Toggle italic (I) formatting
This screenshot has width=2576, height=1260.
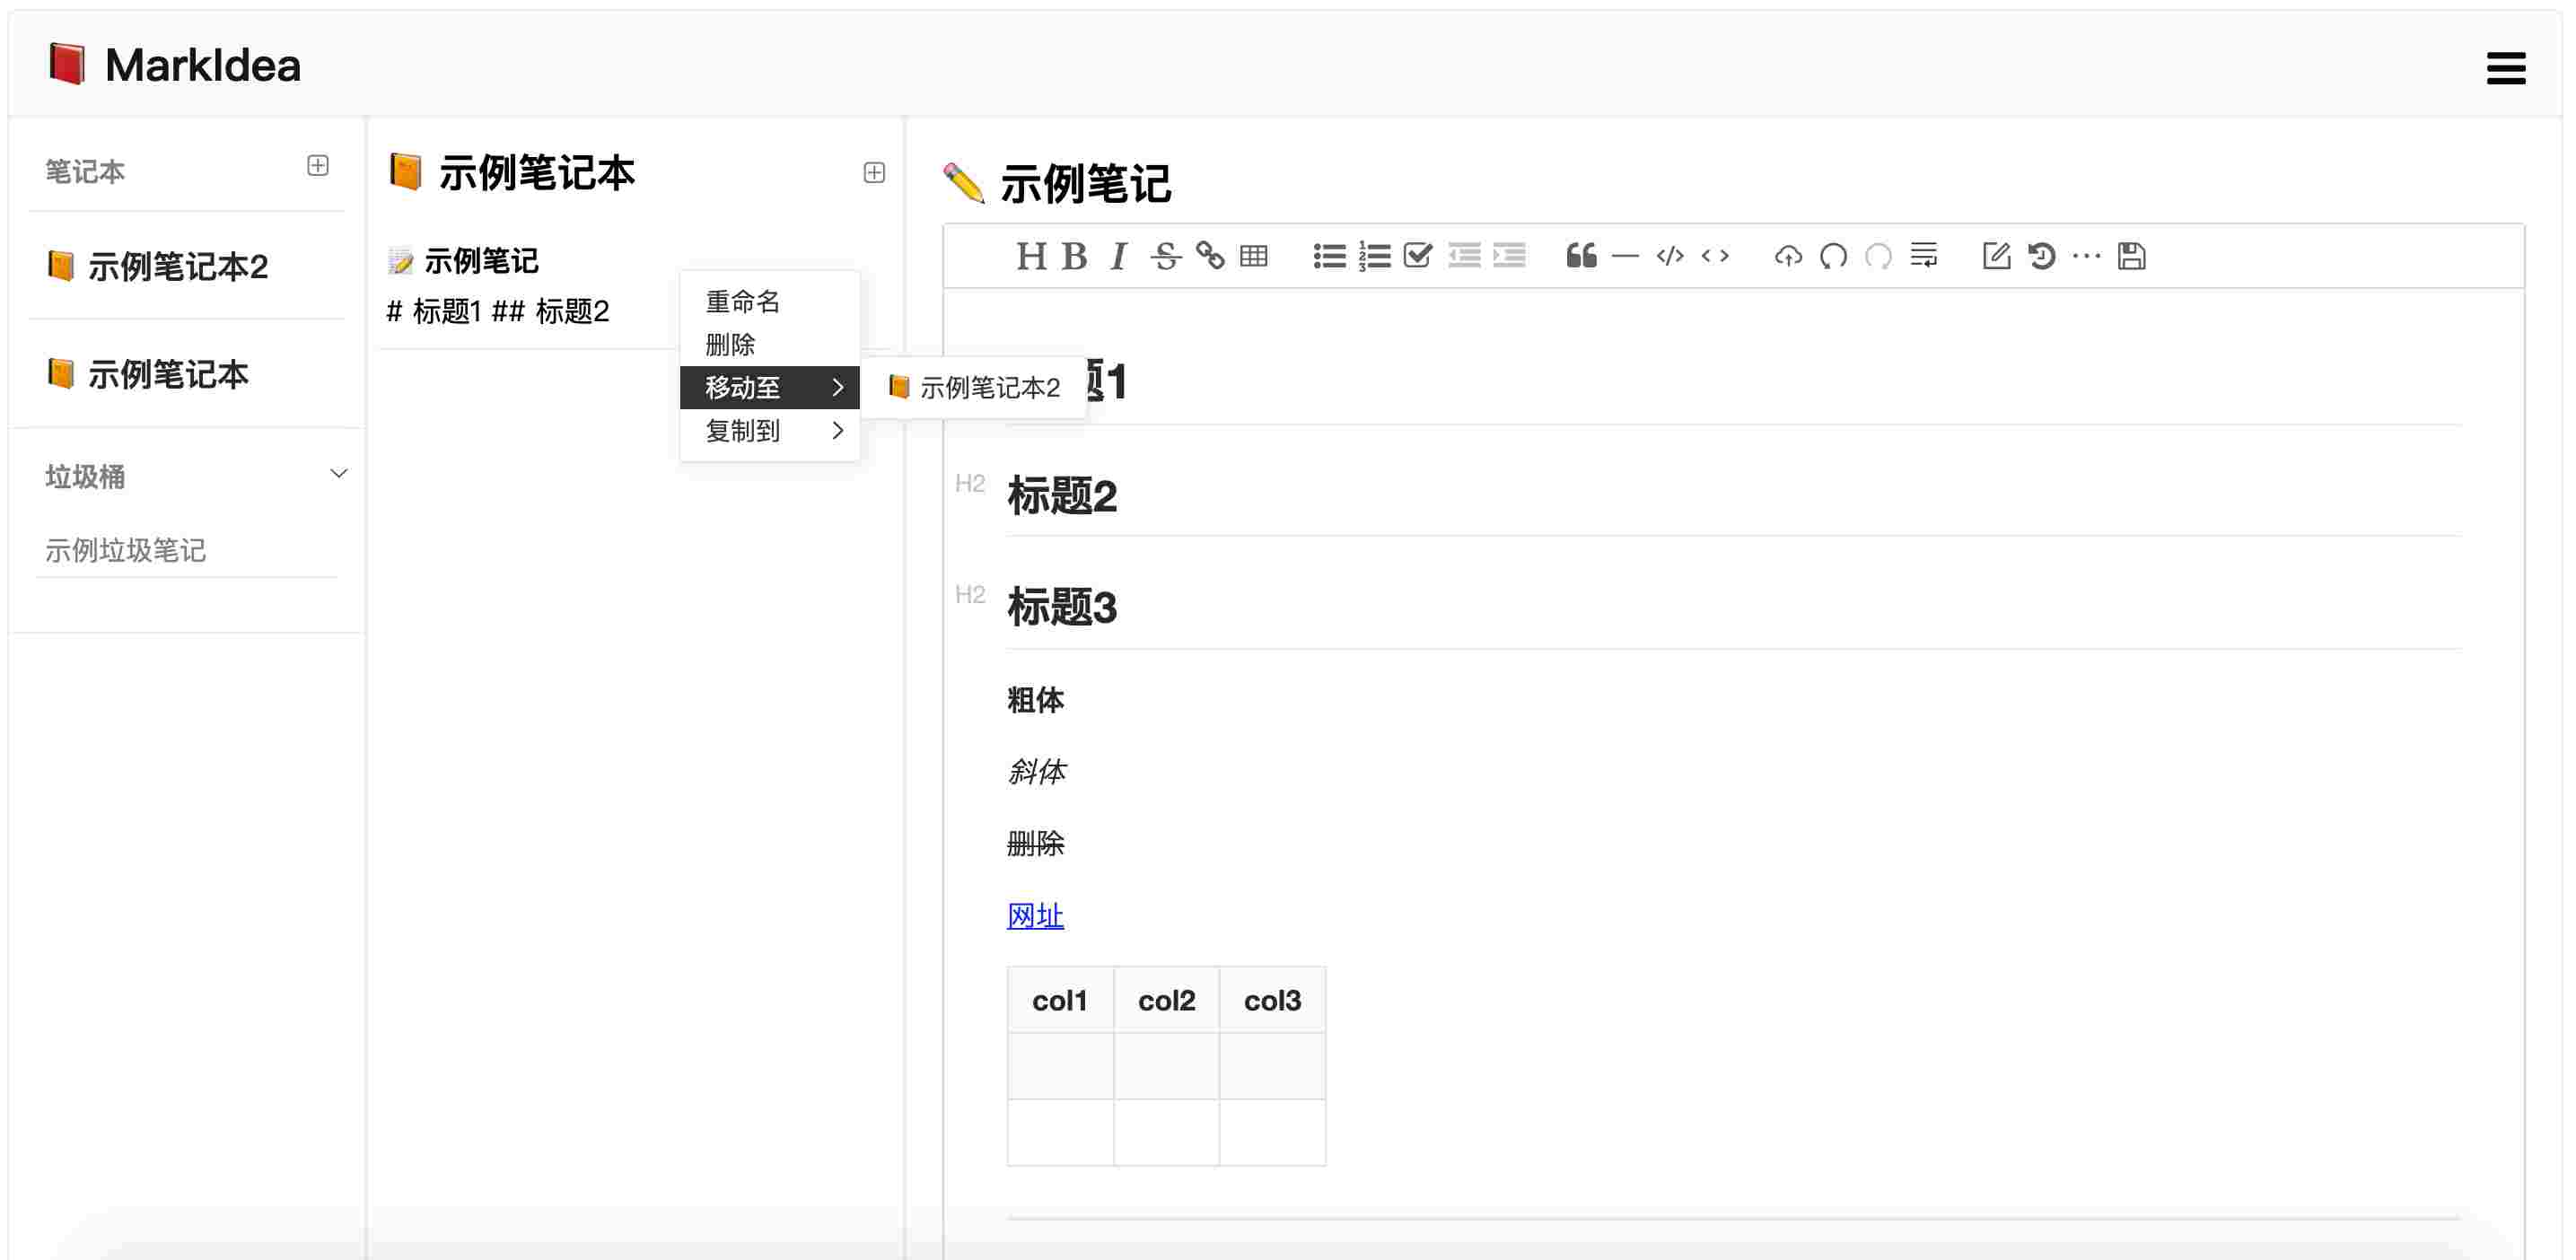click(x=1119, y=257)
